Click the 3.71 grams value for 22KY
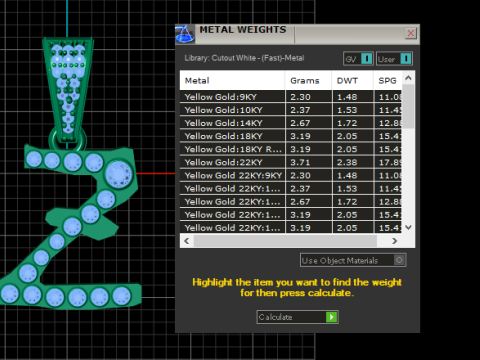This screenshot has width=480, height=360. pyautogui.click(x=300, y=162)
